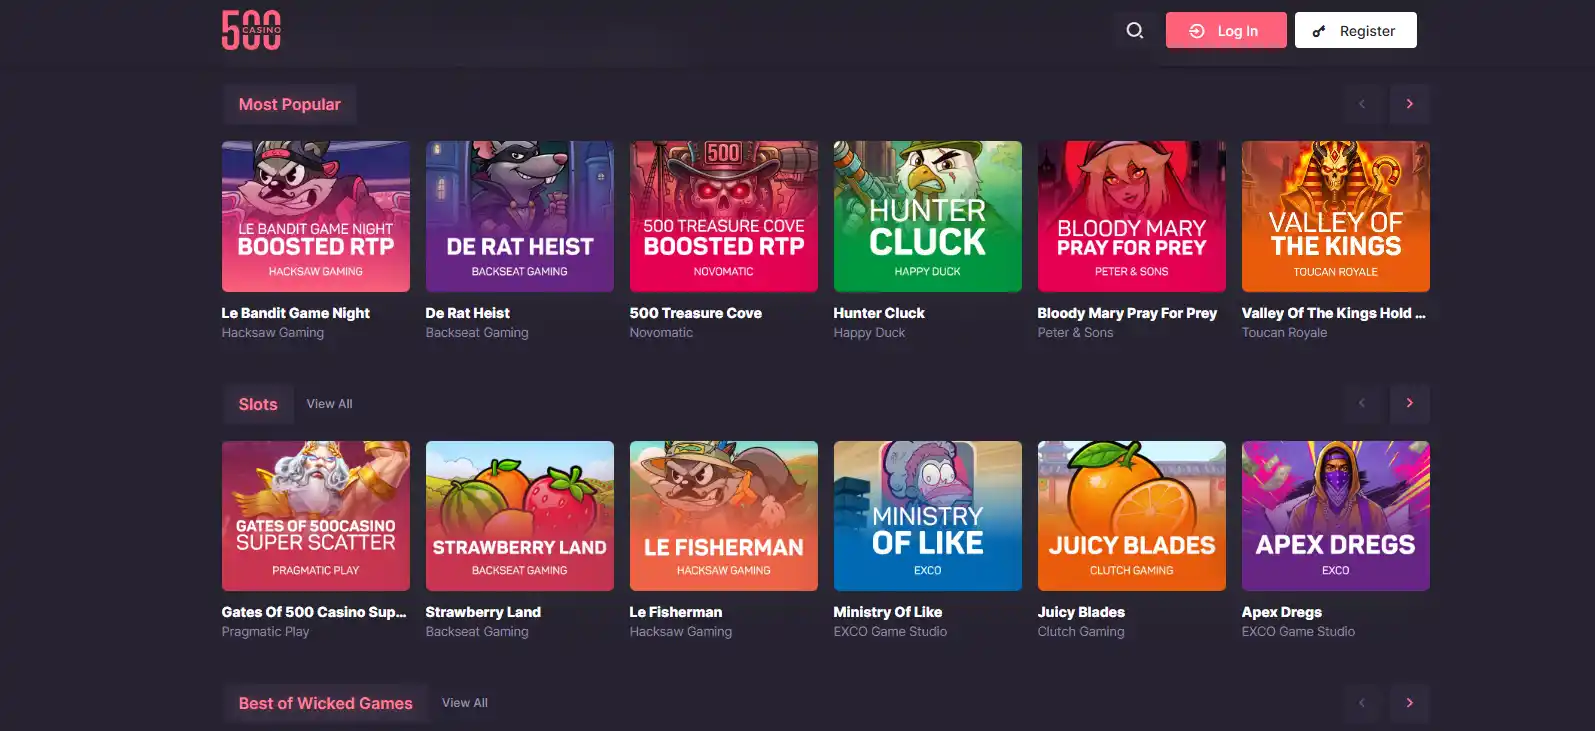Go to next Most Popular games
Viewport: 1595px width, 731px height.
point(1410,104)
